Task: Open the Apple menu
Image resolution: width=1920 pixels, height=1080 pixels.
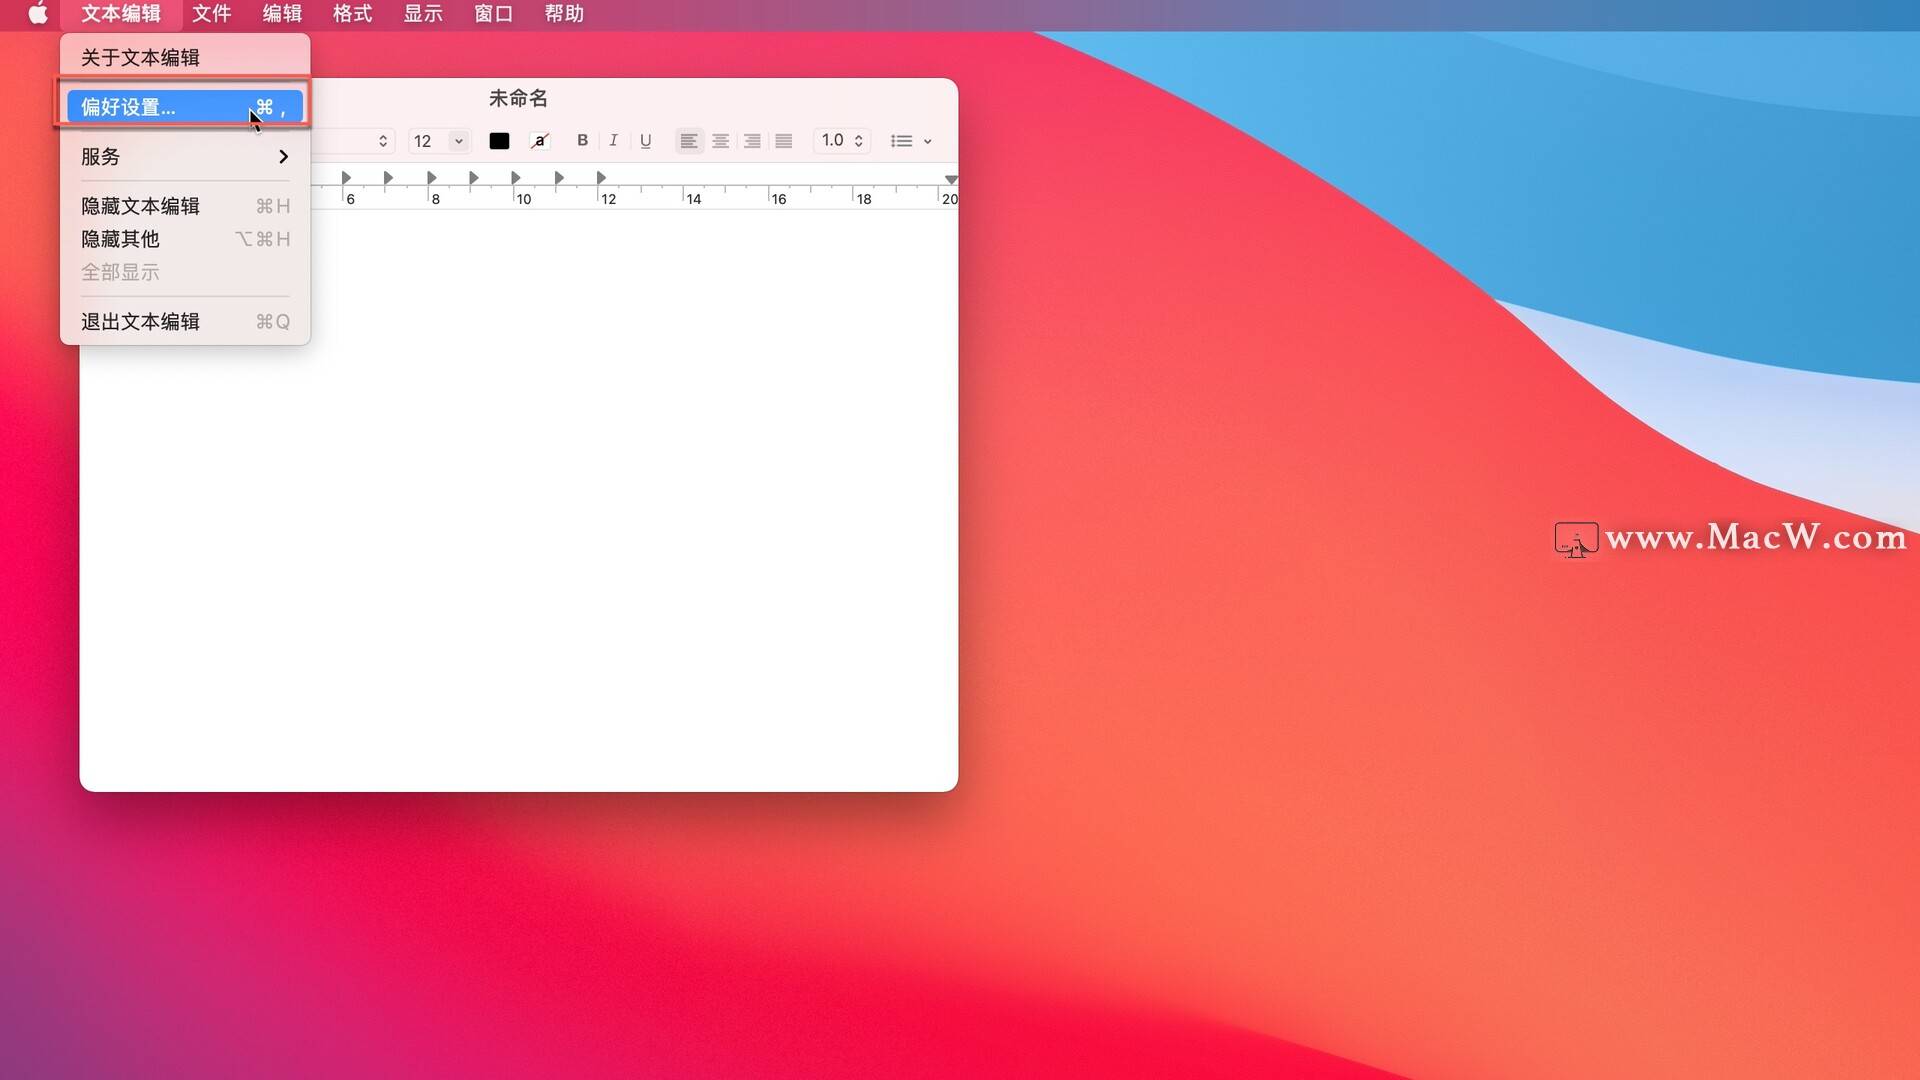Action: 38,14
